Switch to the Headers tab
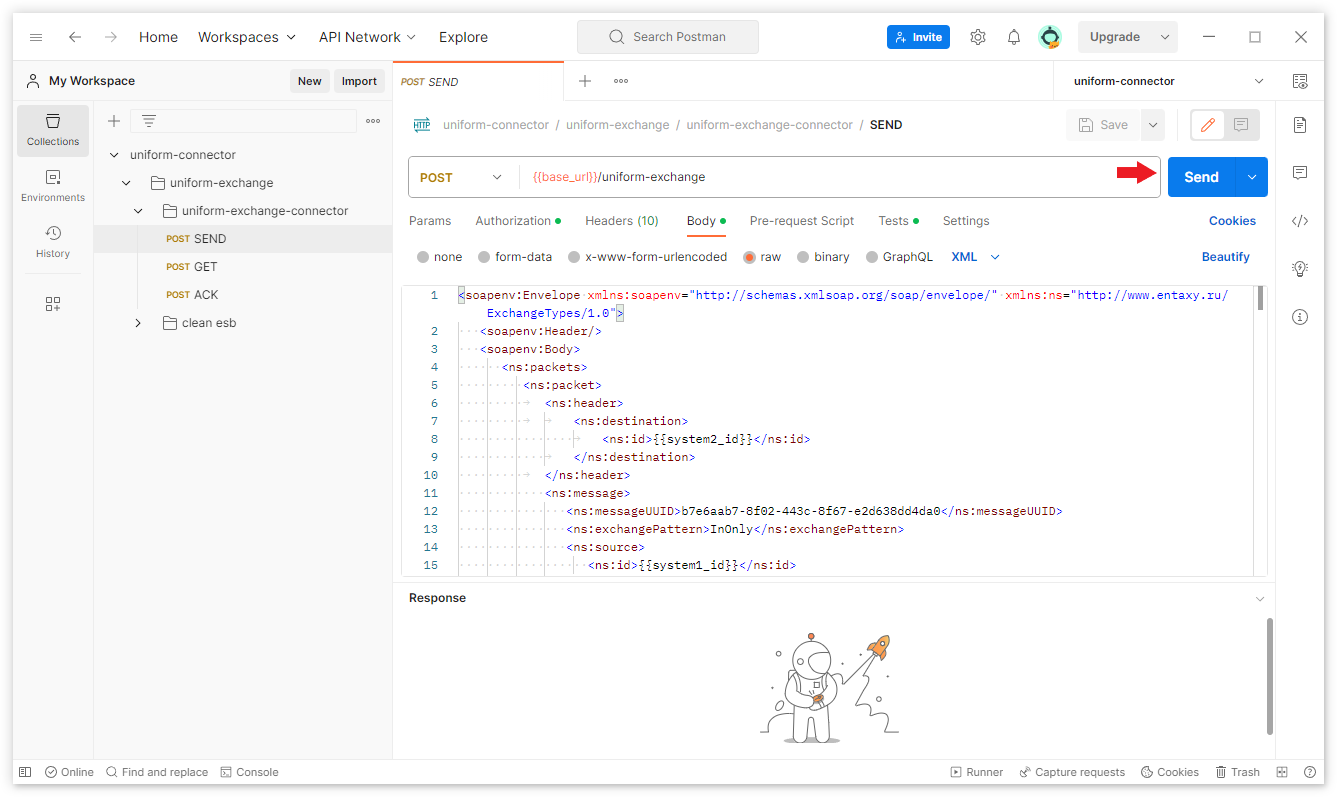Screen dimensions: 1337x797 pyautogui.click(x=621, y=221)
